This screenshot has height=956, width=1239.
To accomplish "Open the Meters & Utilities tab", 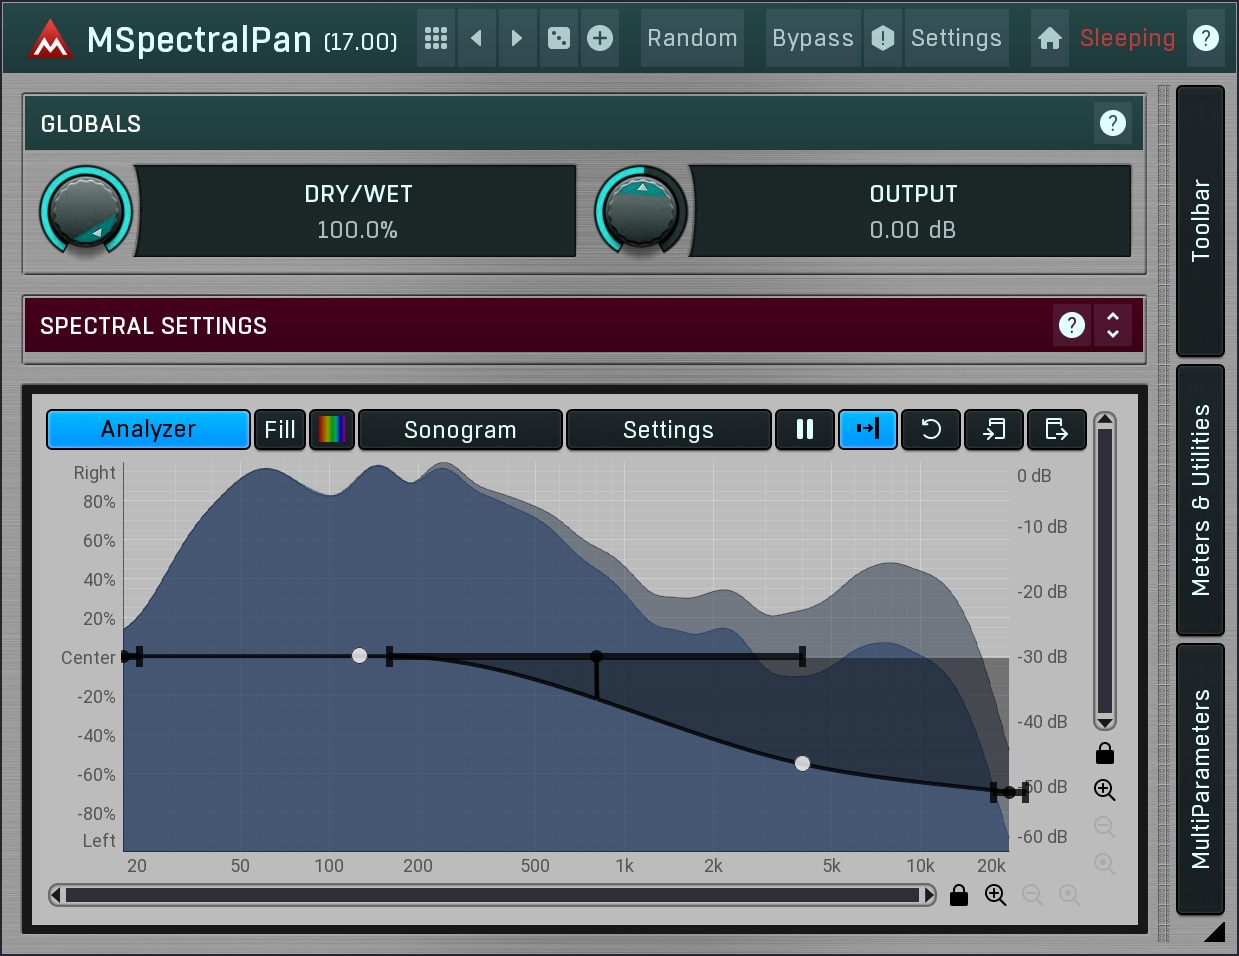I will (1200, 500).
